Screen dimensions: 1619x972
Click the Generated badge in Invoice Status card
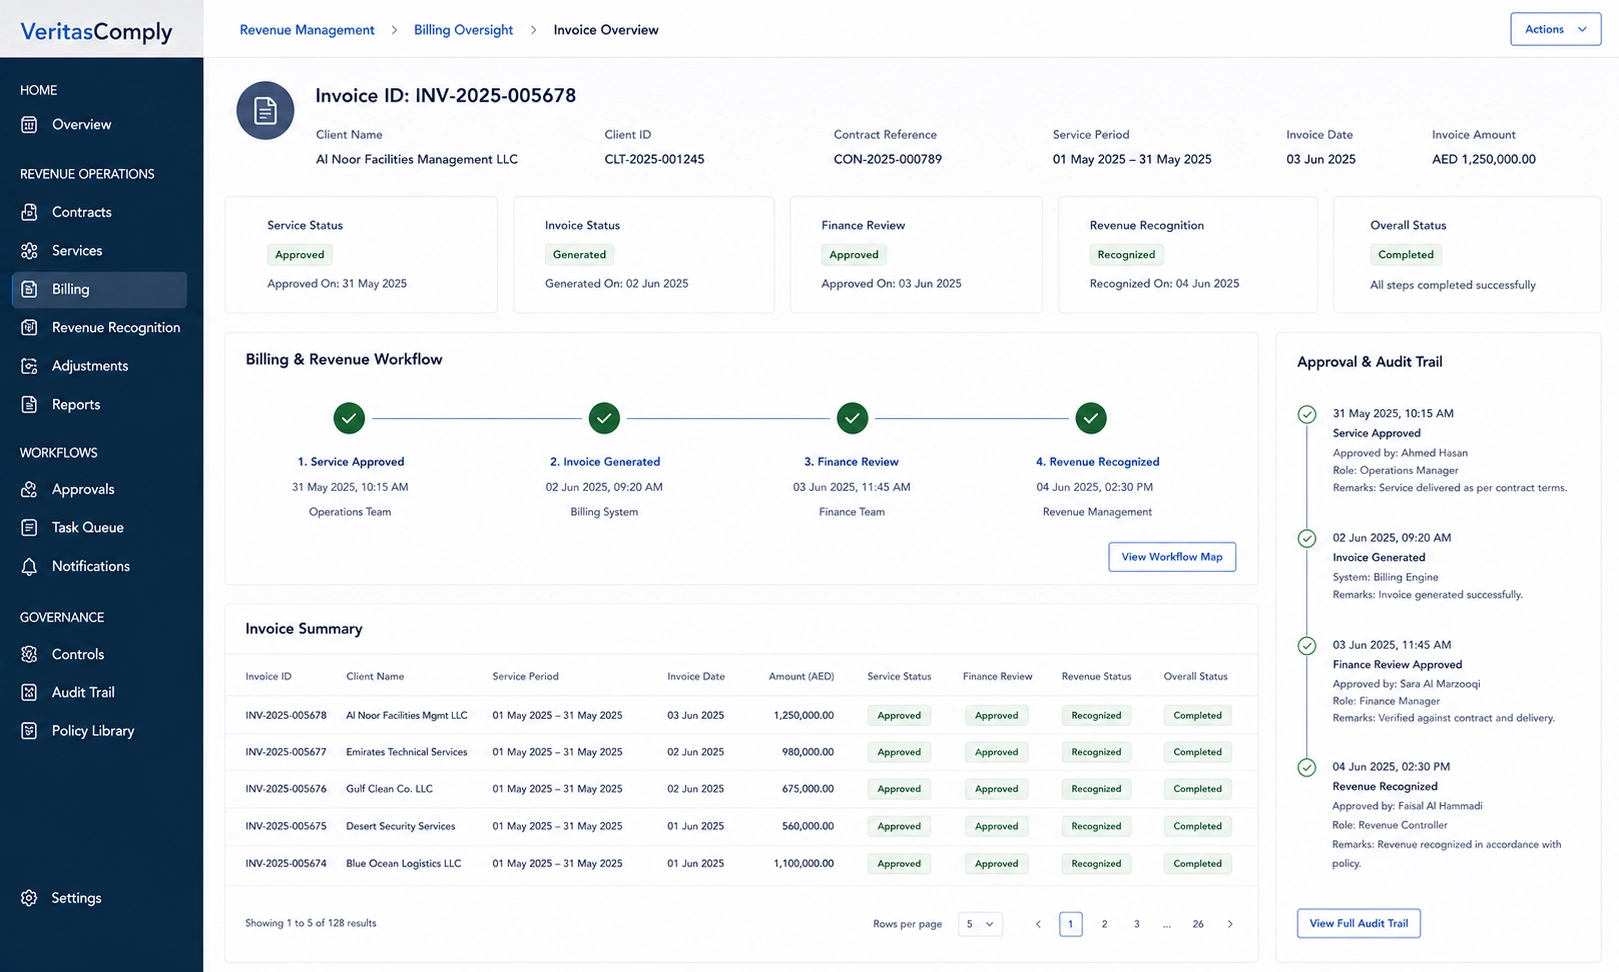coord(580,255)
